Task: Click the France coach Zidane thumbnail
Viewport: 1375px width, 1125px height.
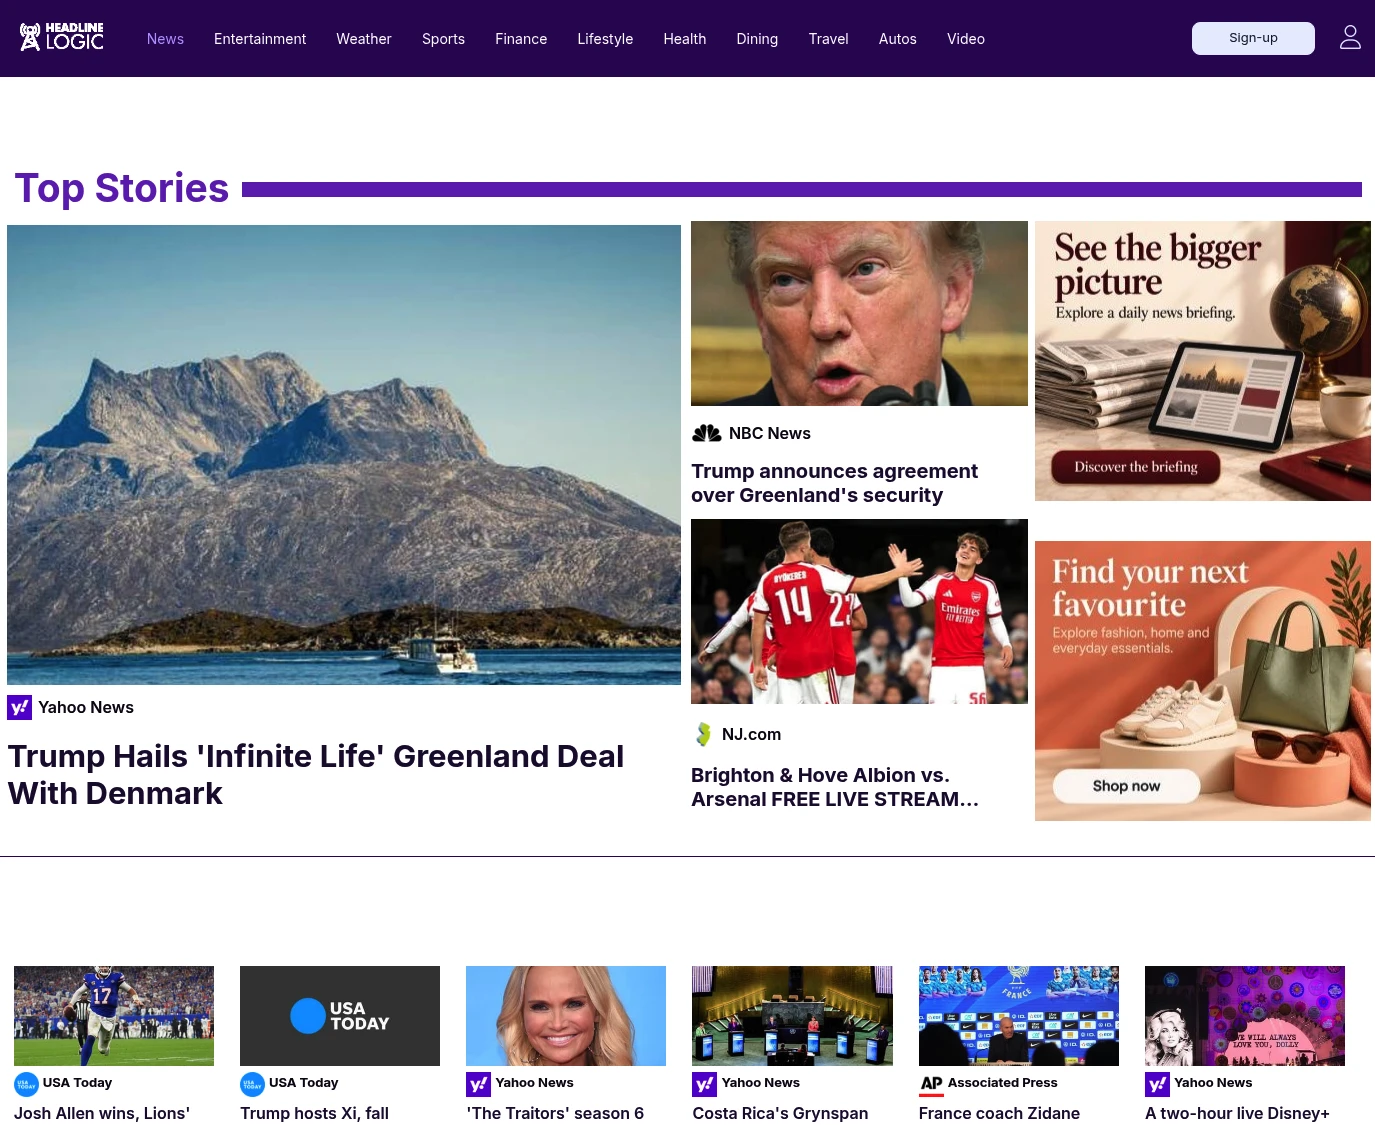Action: 1019,1016
